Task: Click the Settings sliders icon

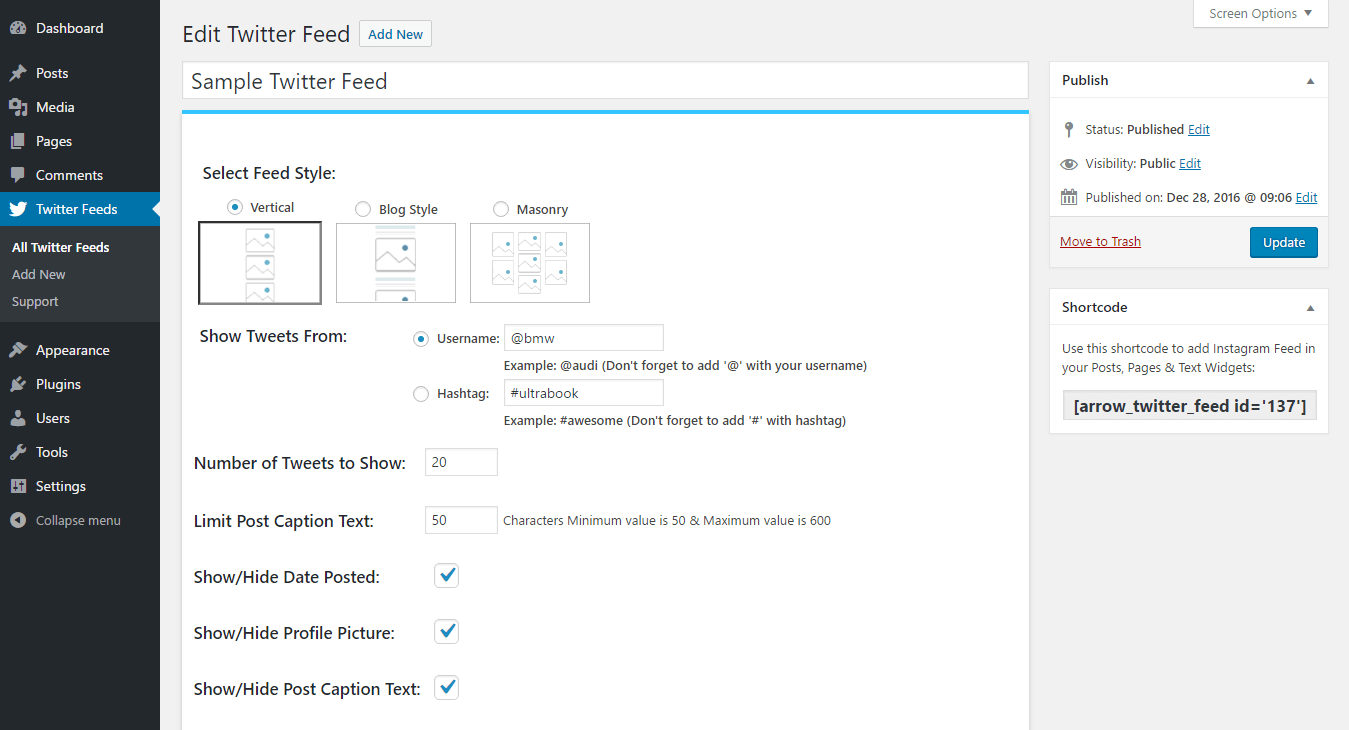Action: point(18,486)
